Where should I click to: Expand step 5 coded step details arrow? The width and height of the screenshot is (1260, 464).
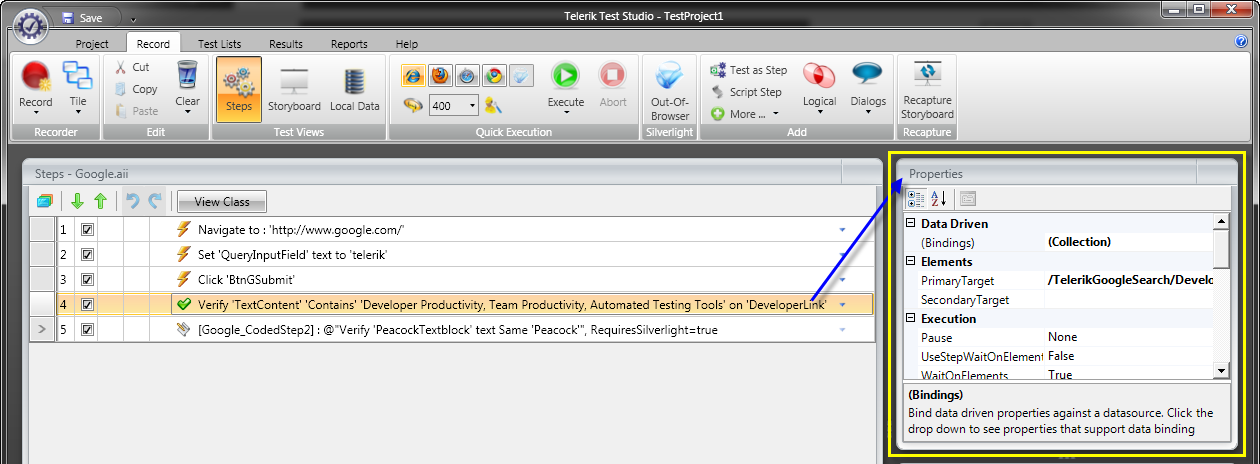(x=842, y=330)
